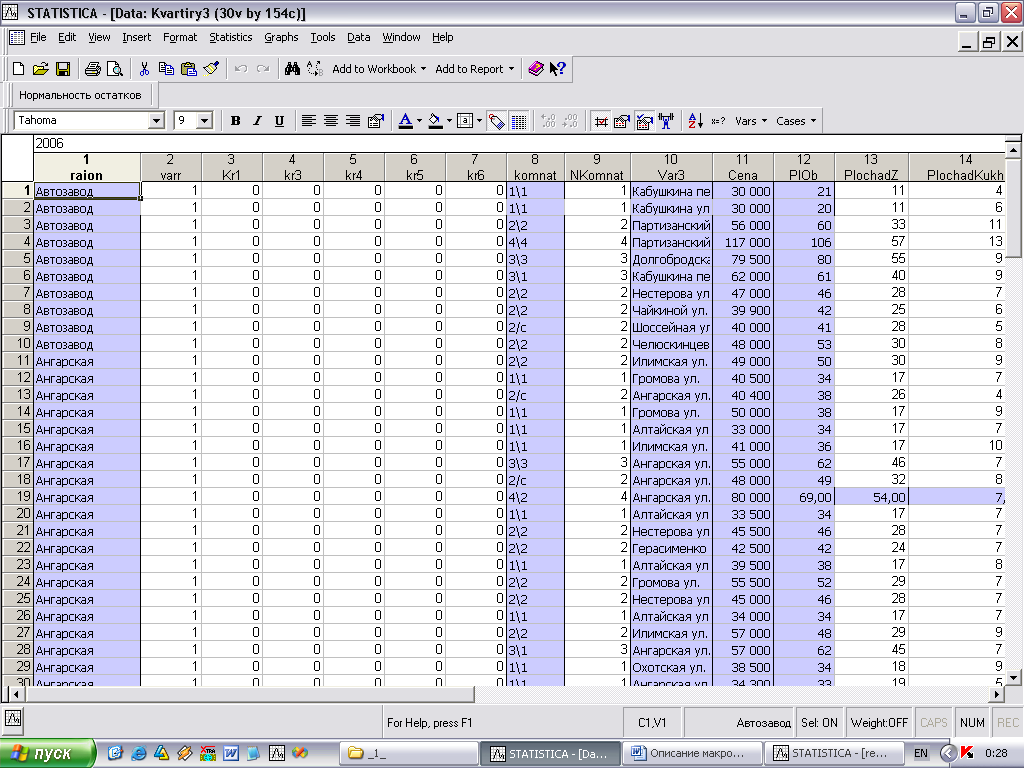The image size is (1024, 768).
Task: Click the STATISTICA Help book icon
Action: coord(536,69)
